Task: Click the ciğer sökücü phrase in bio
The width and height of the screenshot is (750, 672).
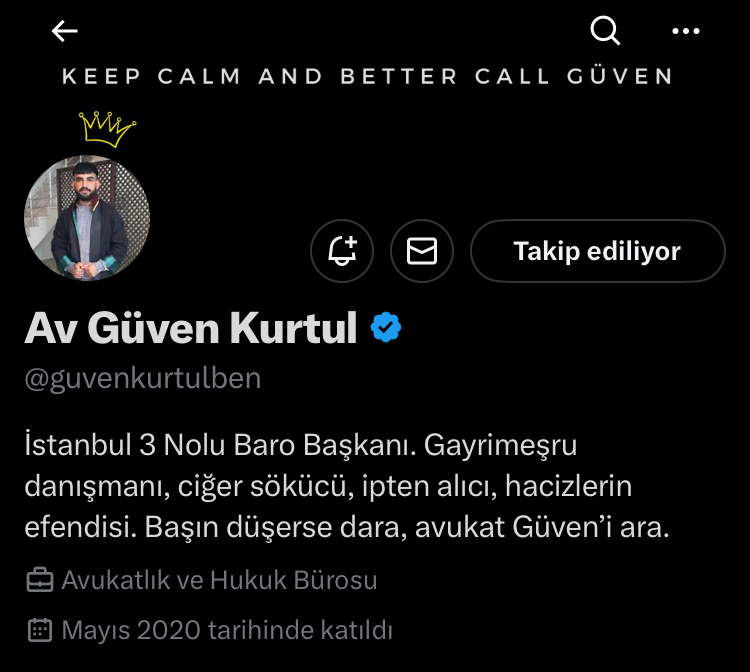Action: pos(266,486)
